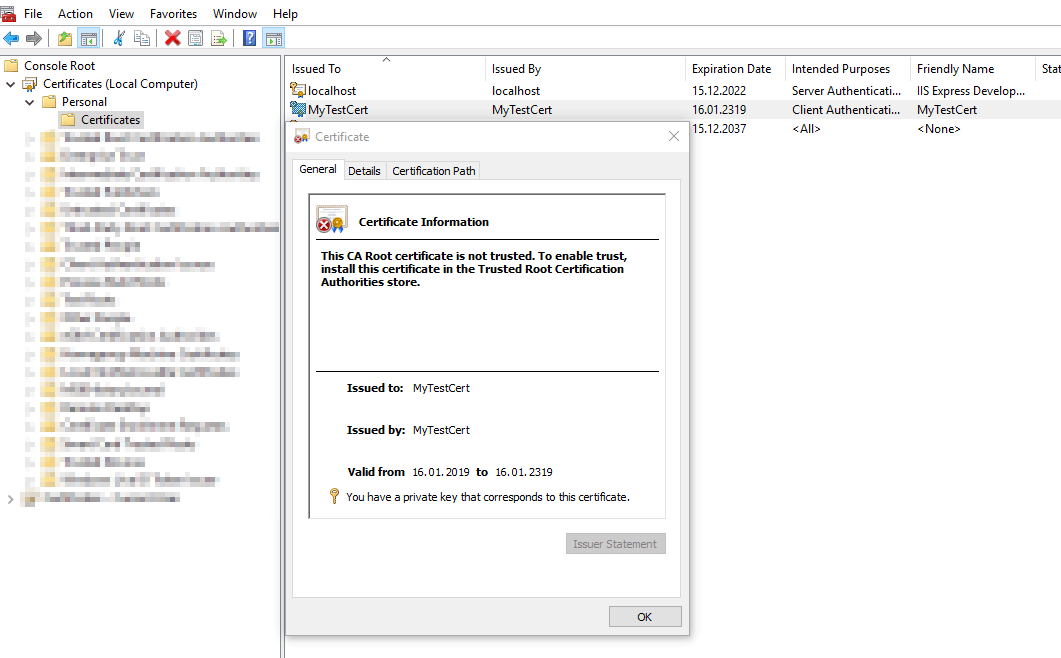
Task: Switch to the Details tab
Action: [x=364, y=170]
